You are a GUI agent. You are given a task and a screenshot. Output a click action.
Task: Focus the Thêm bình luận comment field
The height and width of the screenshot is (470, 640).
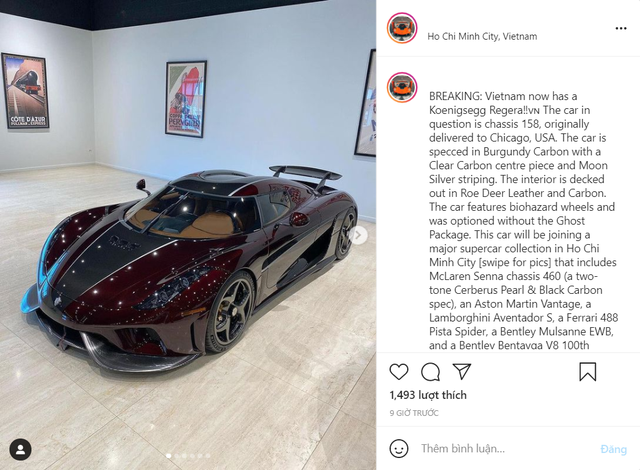click(506, 449)
